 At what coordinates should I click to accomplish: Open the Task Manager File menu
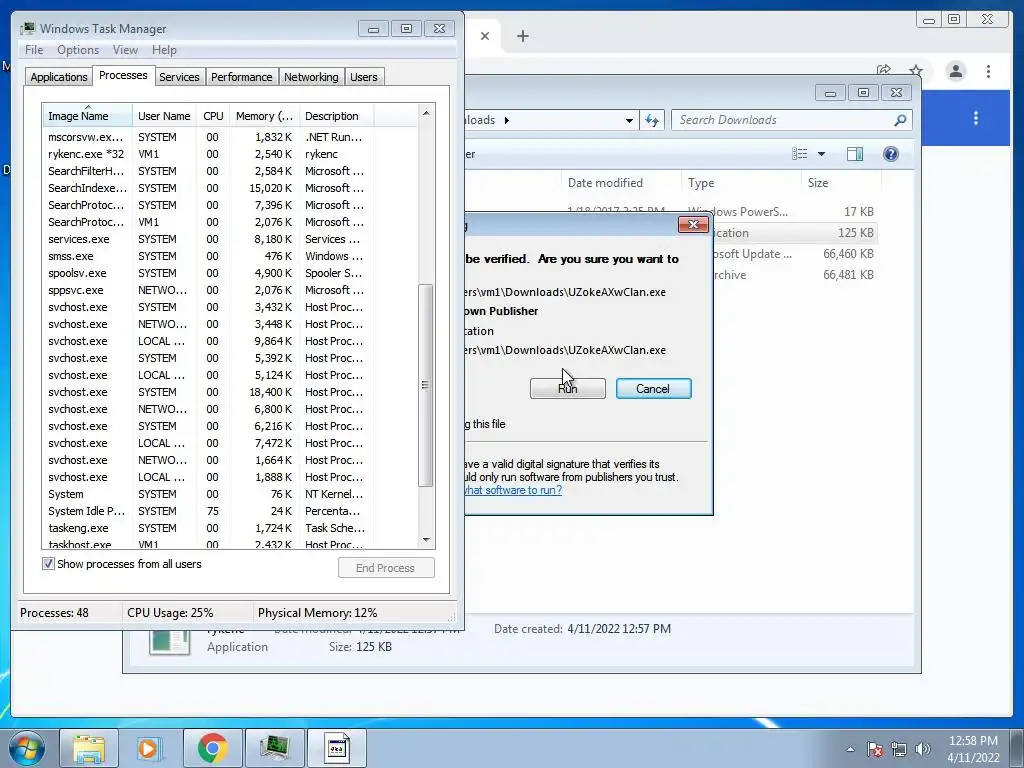[34, 50]
